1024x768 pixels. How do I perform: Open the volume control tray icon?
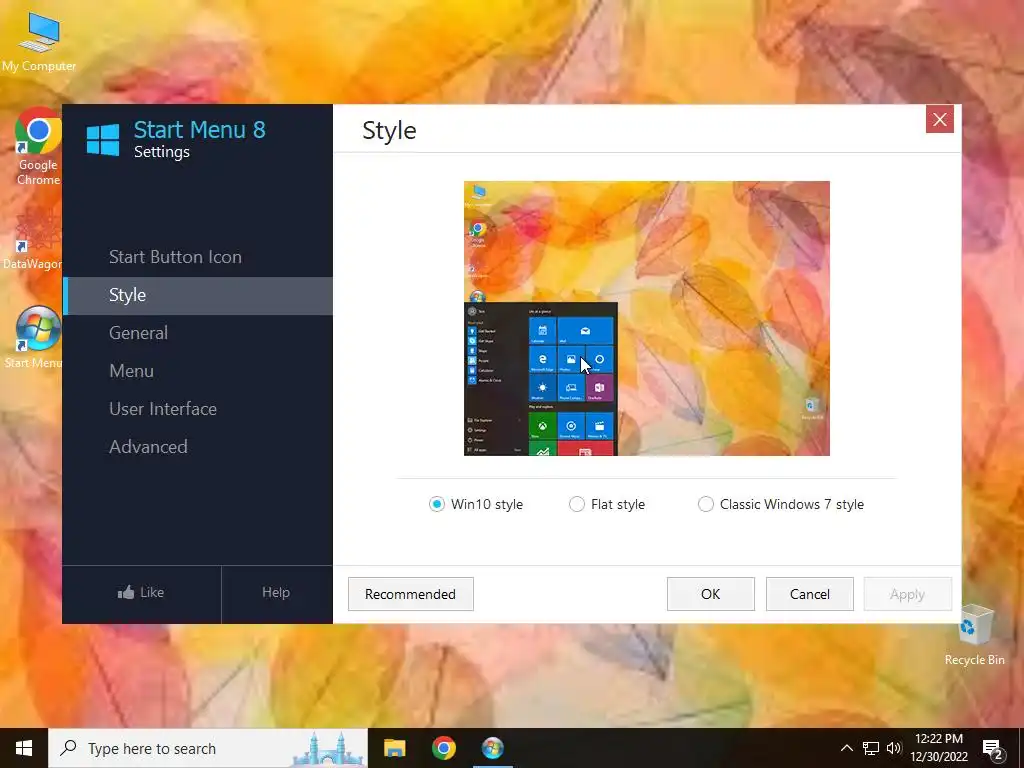(894, 748)
